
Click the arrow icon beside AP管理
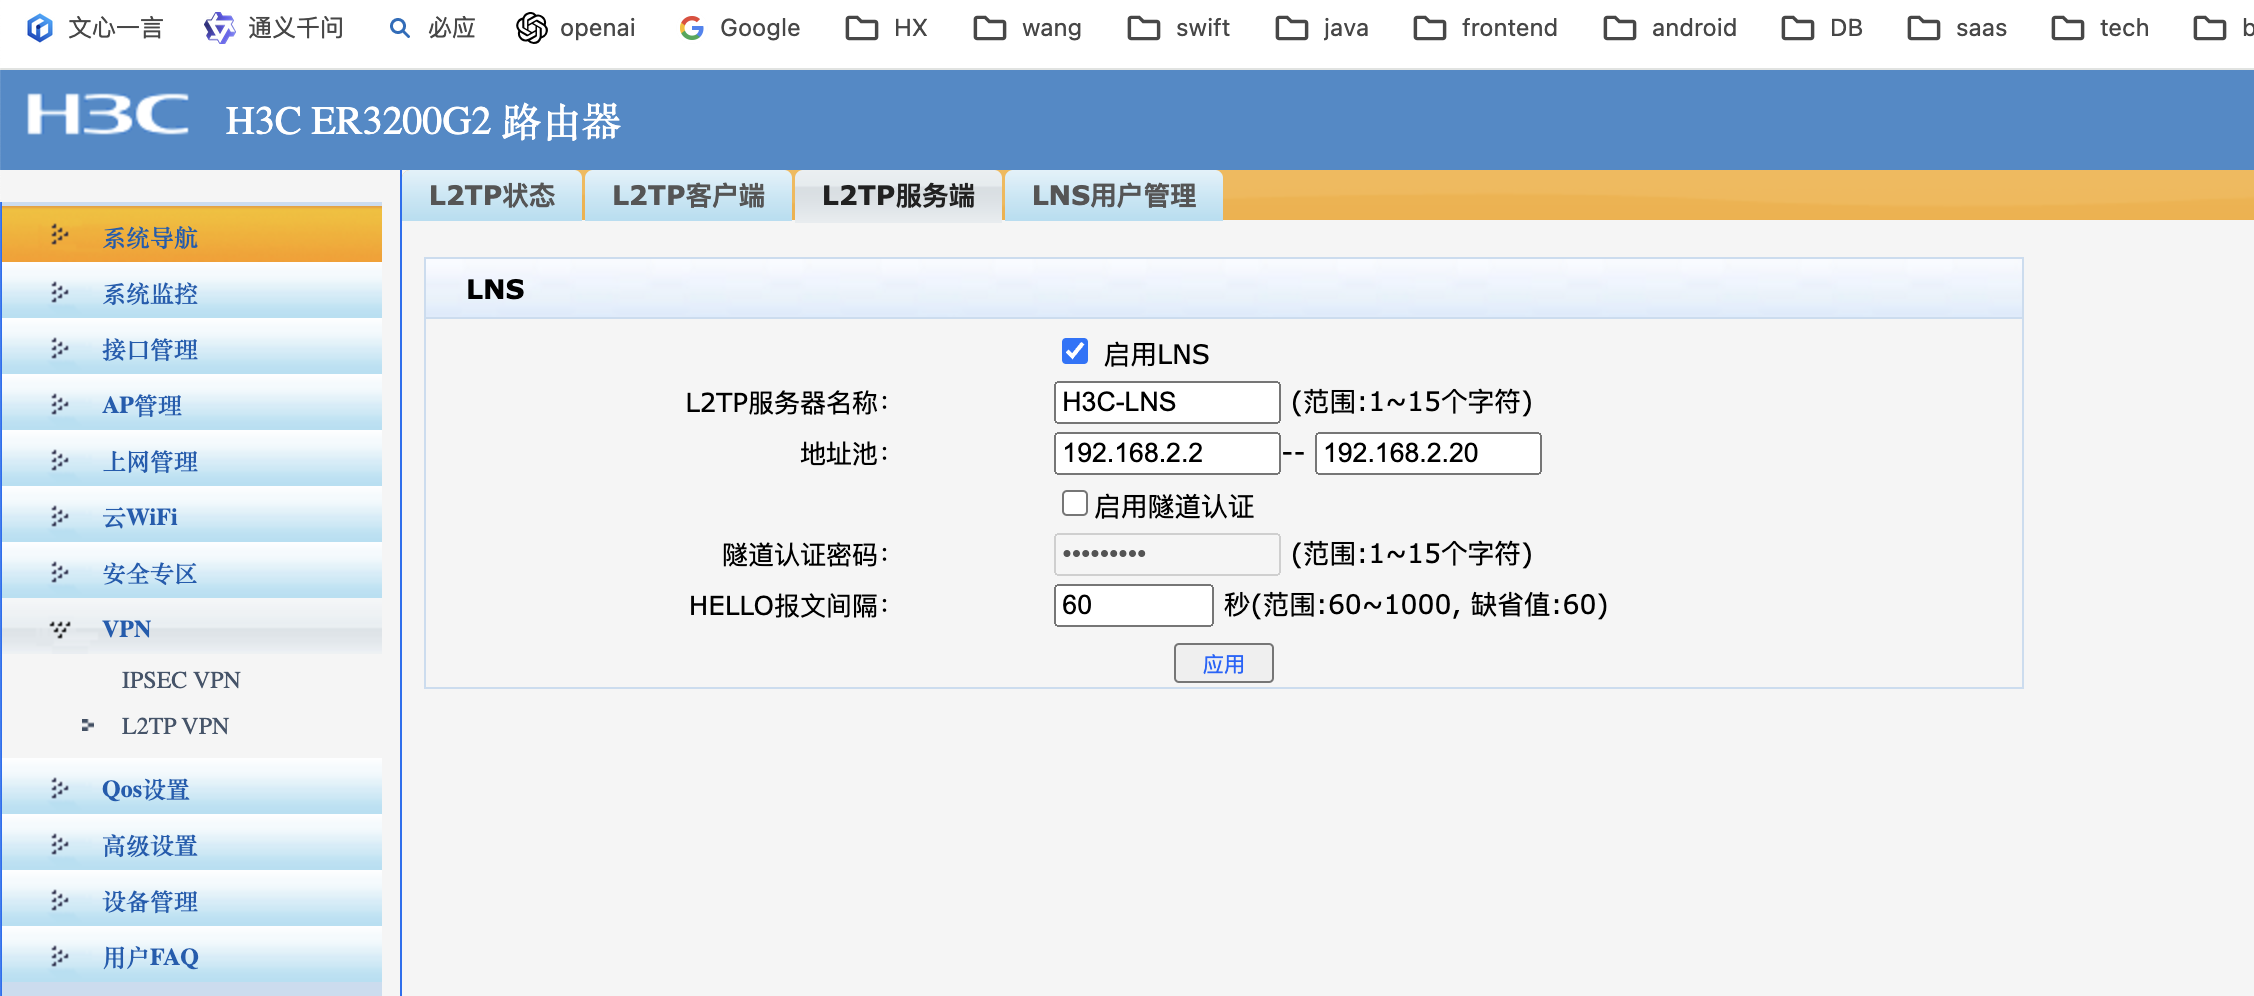(x=60, y=403)
